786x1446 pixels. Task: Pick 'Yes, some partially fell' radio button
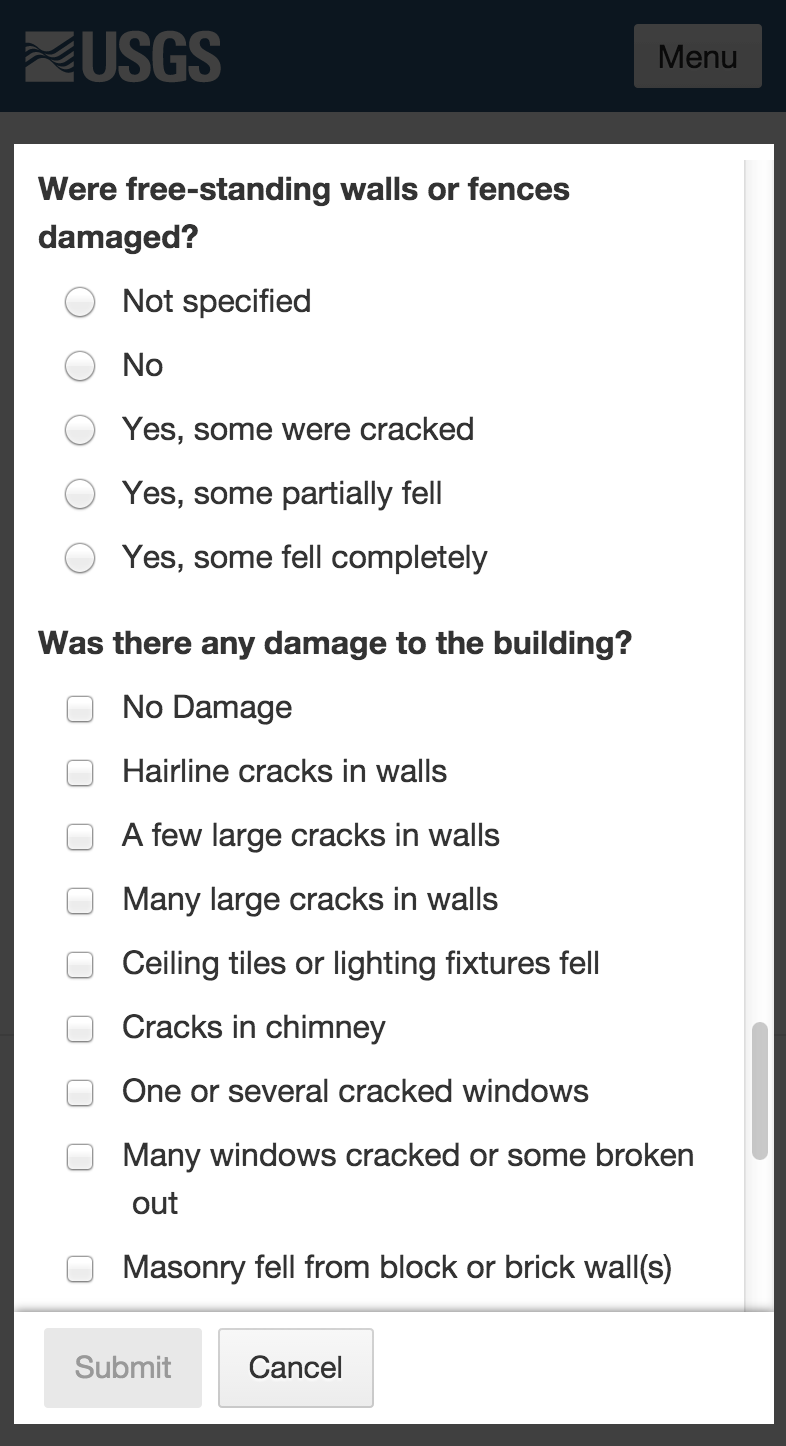[x=80, y=494]
